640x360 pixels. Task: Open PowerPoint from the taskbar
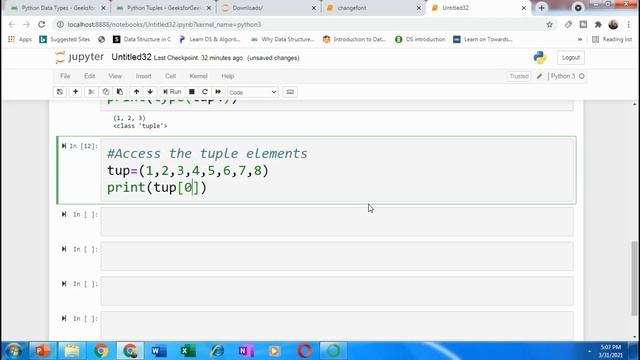[x=42, y=351]
